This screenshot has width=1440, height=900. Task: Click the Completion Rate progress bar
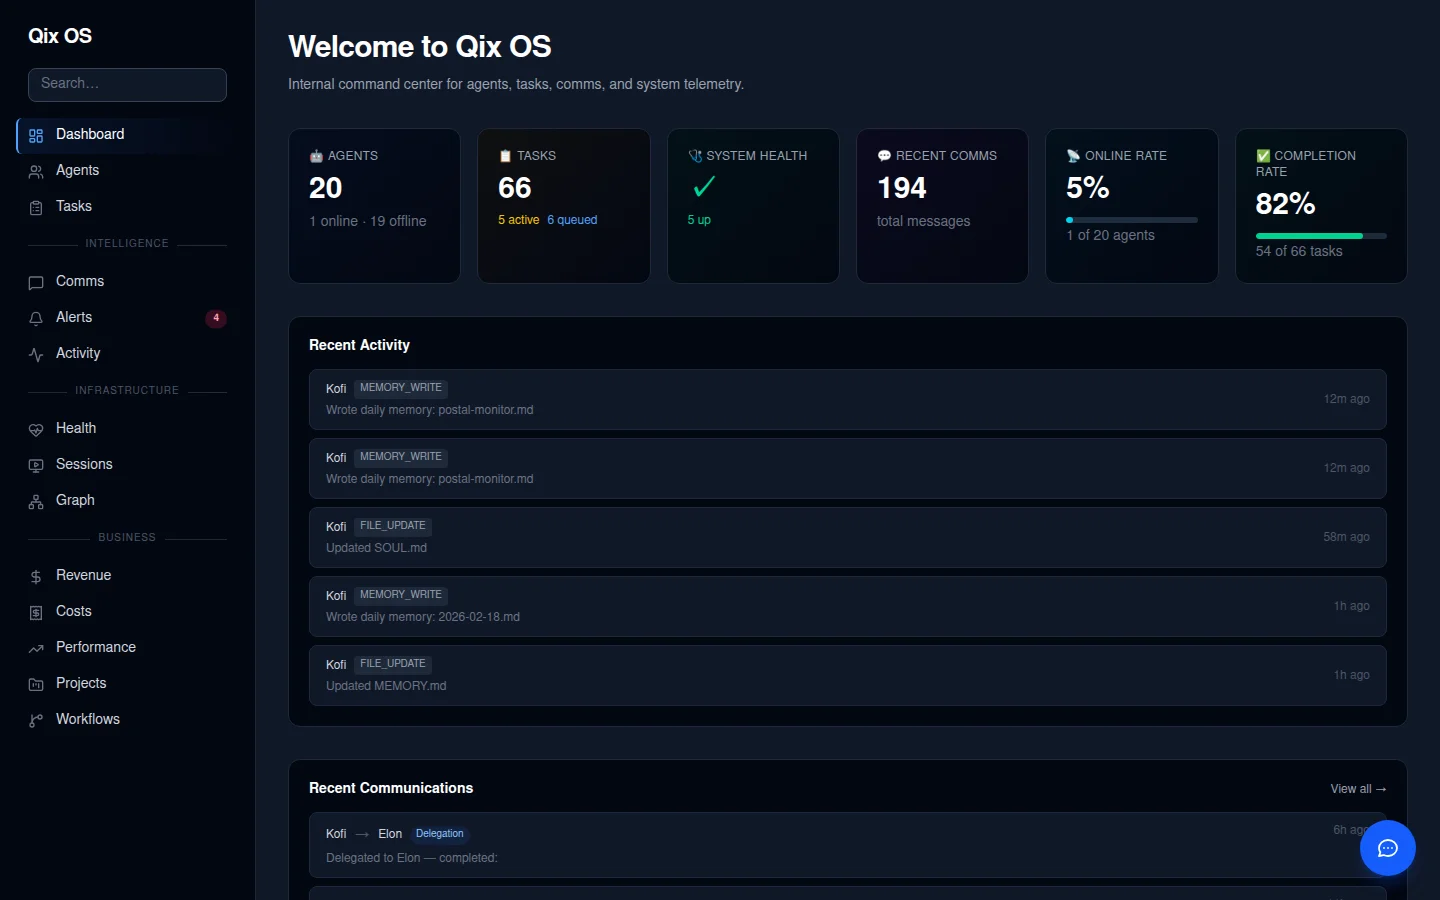(x=1320, y=236)
